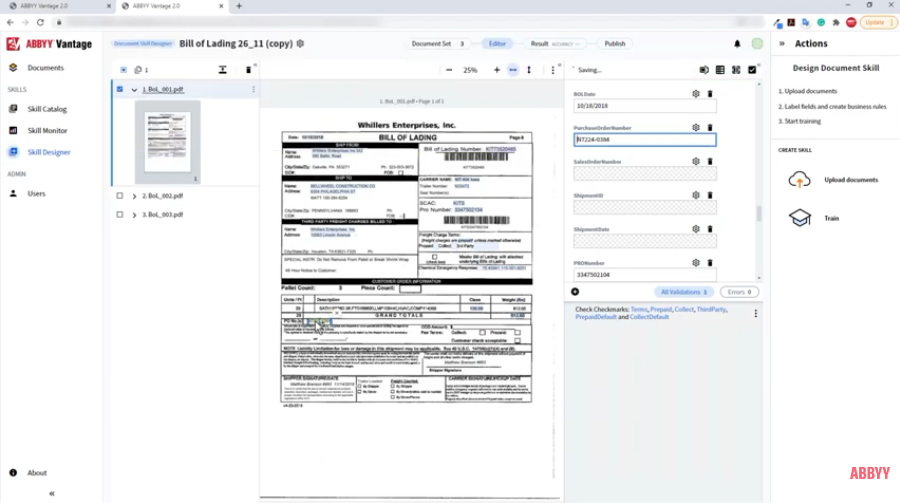
Task: Click the checkmark icon in fields toolbar
Action: (752, 70)
